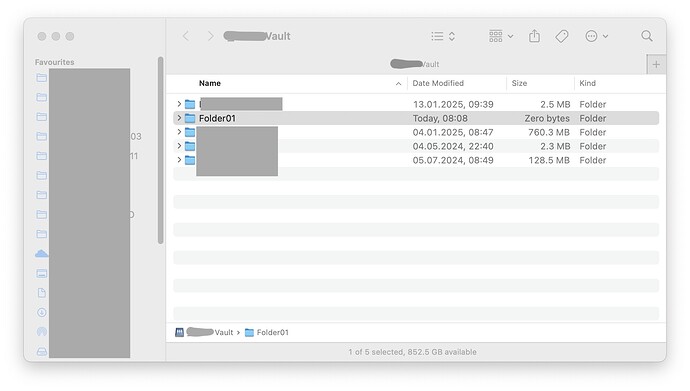Open the iCloud Drive sidebar icon
Viewport: 690px width, 391px height.
tap(42, 254)
